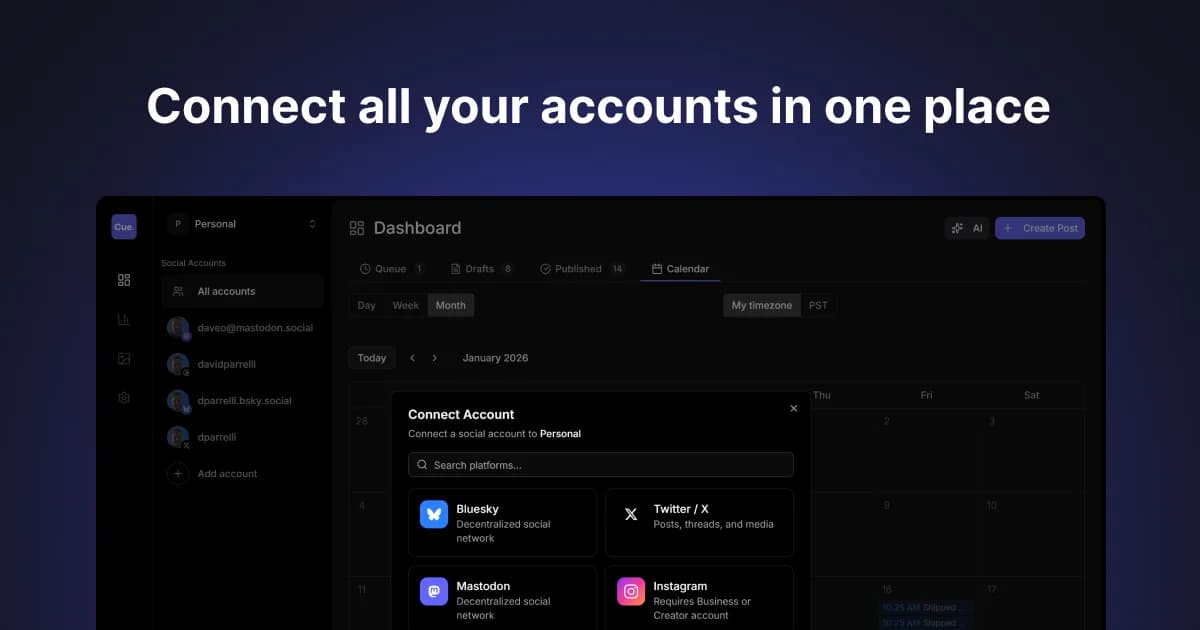The image size is (1200, 630).
Task: Click the Today button
Action: coord(371,357)
